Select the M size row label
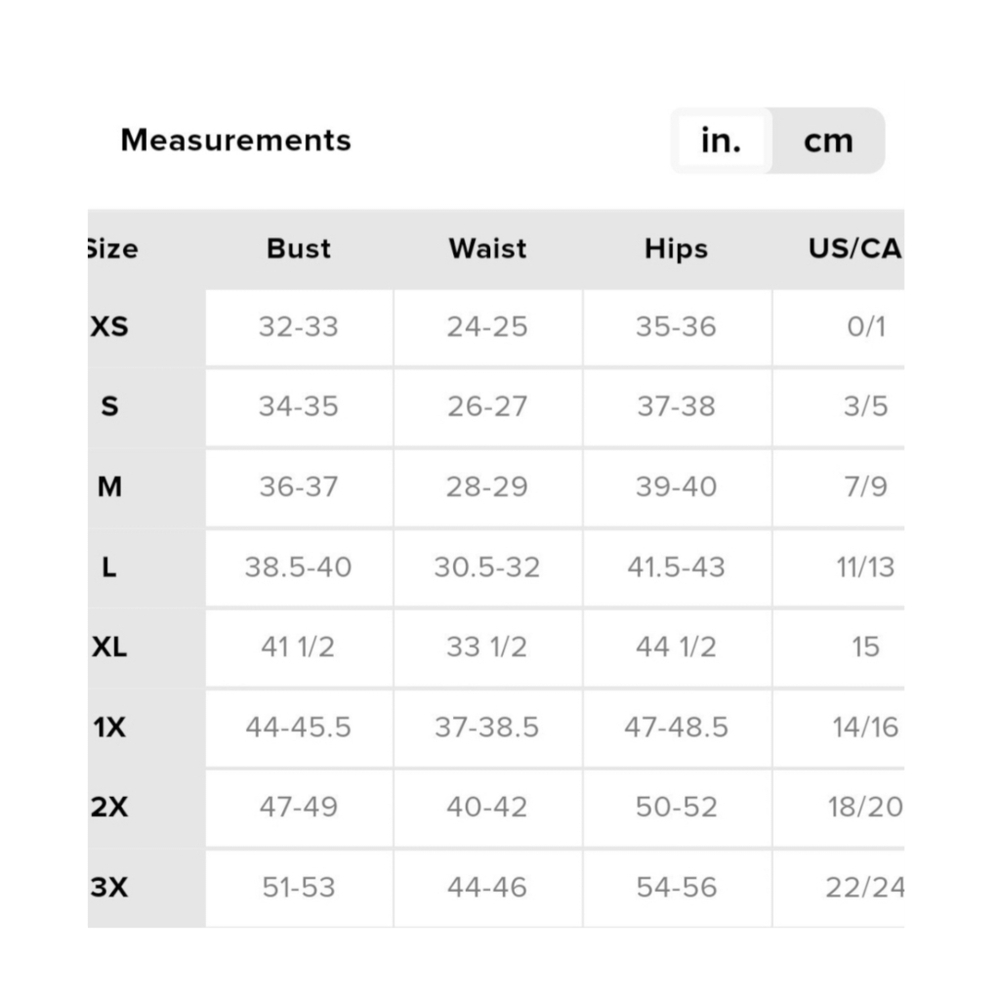The image size is (1000, 1000). 110,487
